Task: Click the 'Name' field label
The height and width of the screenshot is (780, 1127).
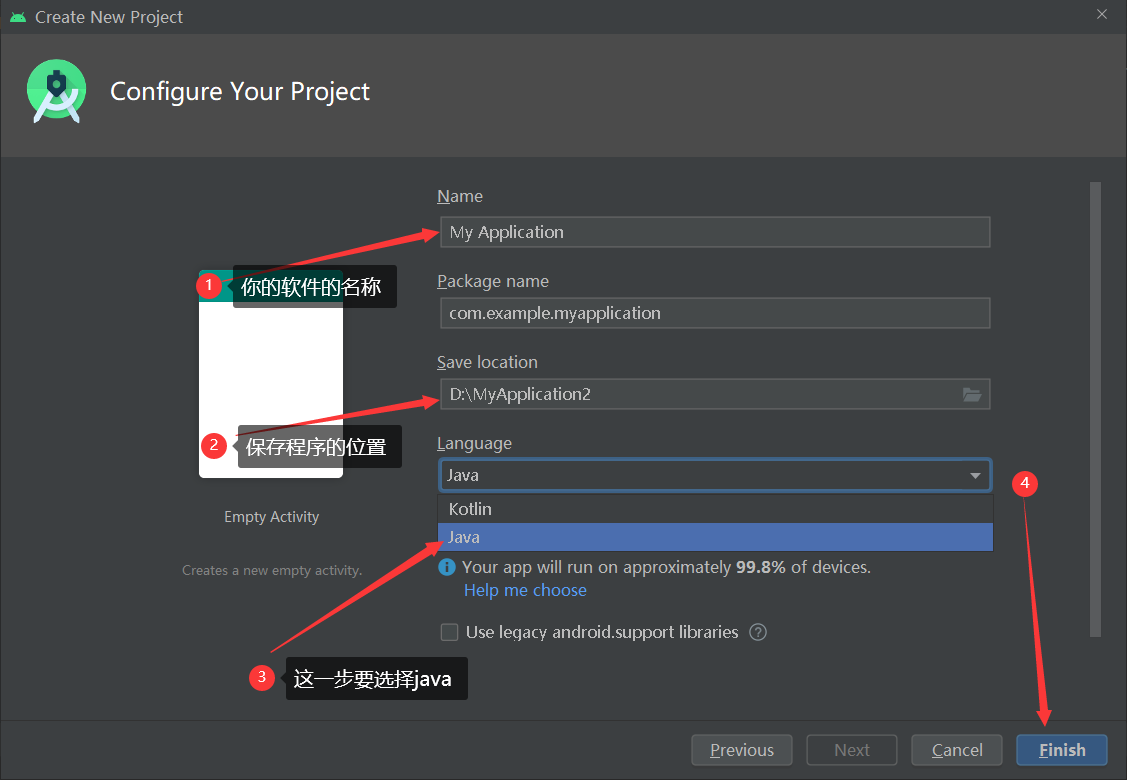Action: pyautogui.click(x=460, y=196)
